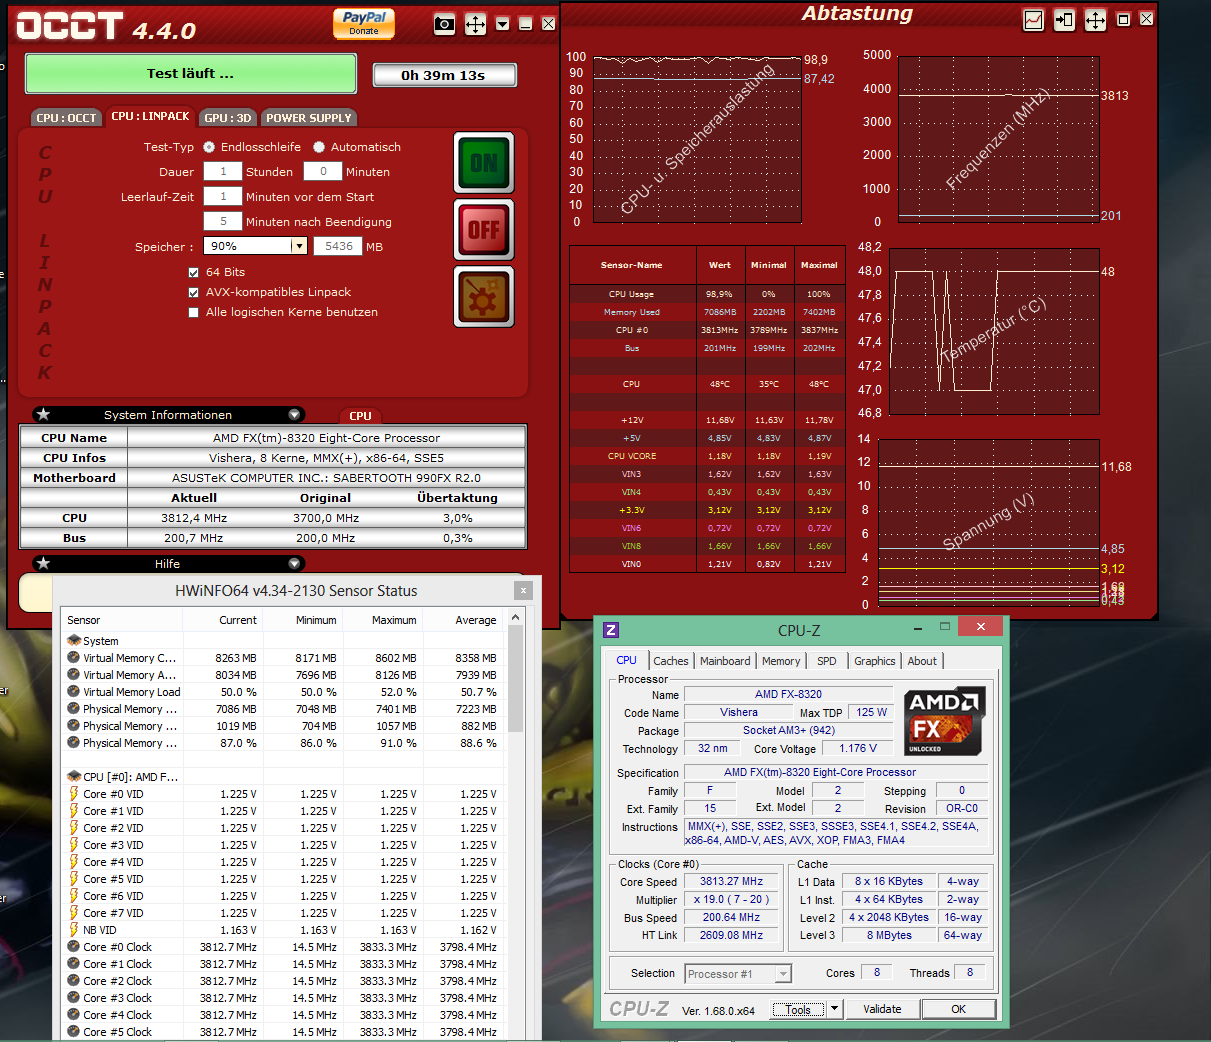Click the Dauer Stunden input field

pyautogui.click(x=223, y=172)
